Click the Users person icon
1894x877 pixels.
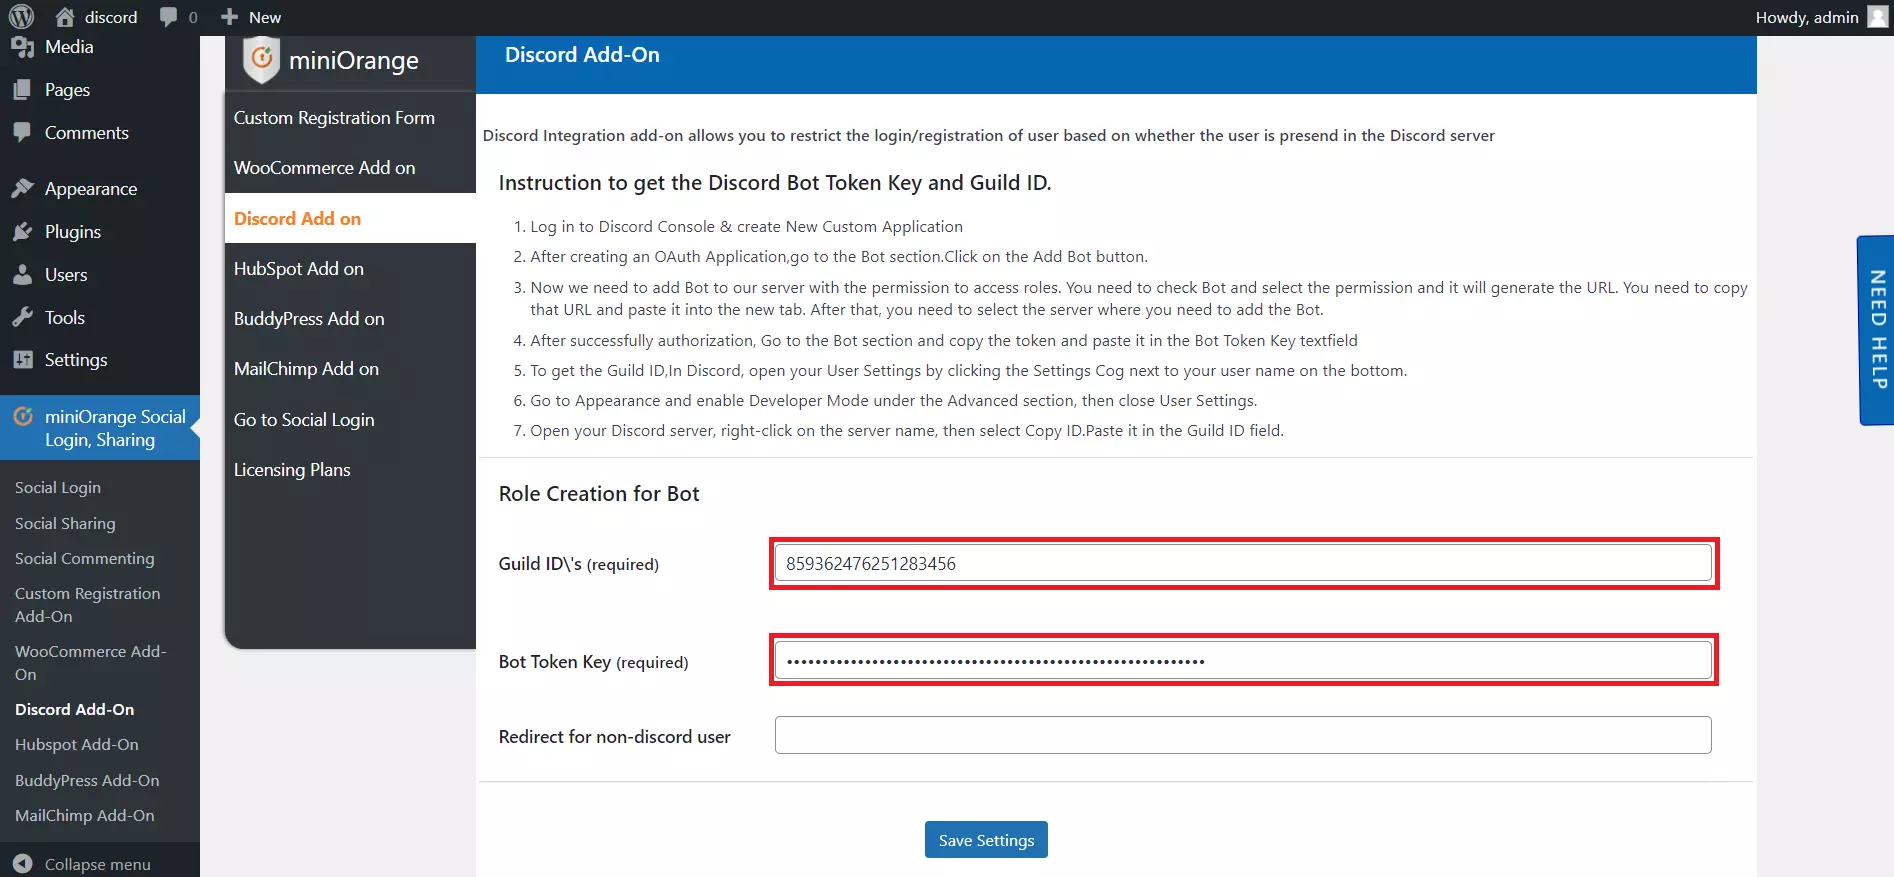pyautogui.click(x=23, y=275)
